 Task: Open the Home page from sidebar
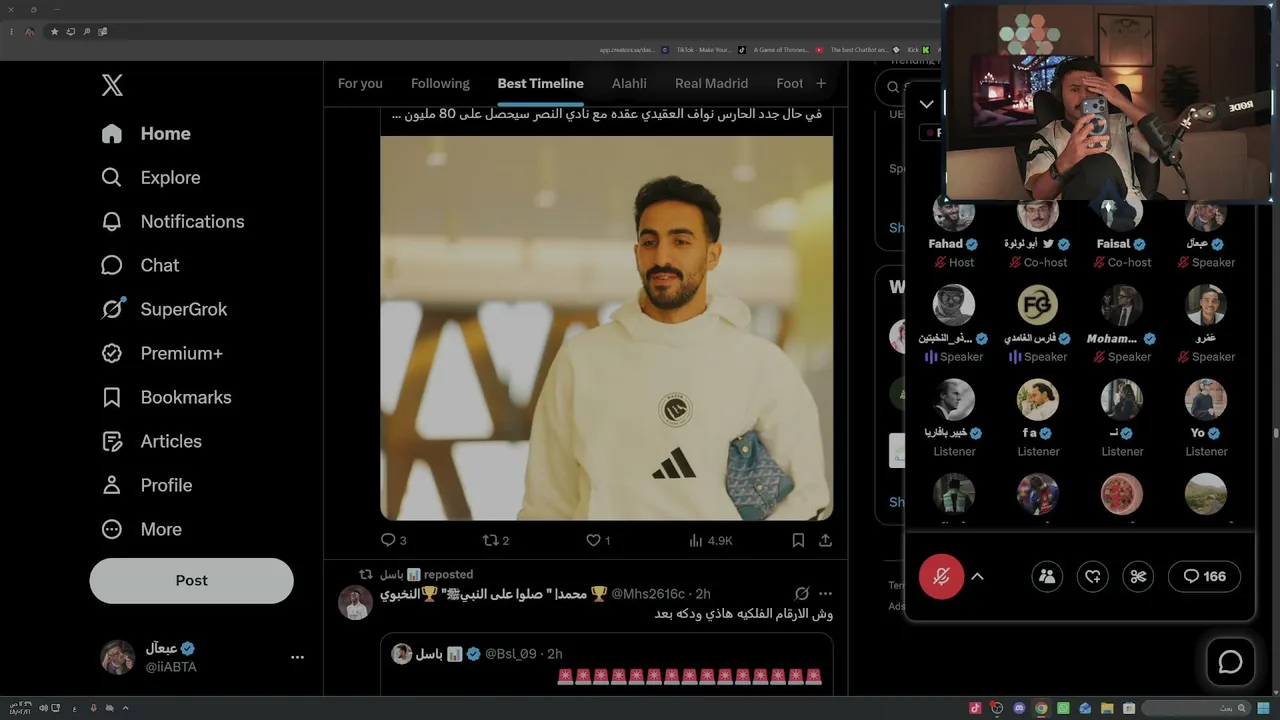pos(146,133)
